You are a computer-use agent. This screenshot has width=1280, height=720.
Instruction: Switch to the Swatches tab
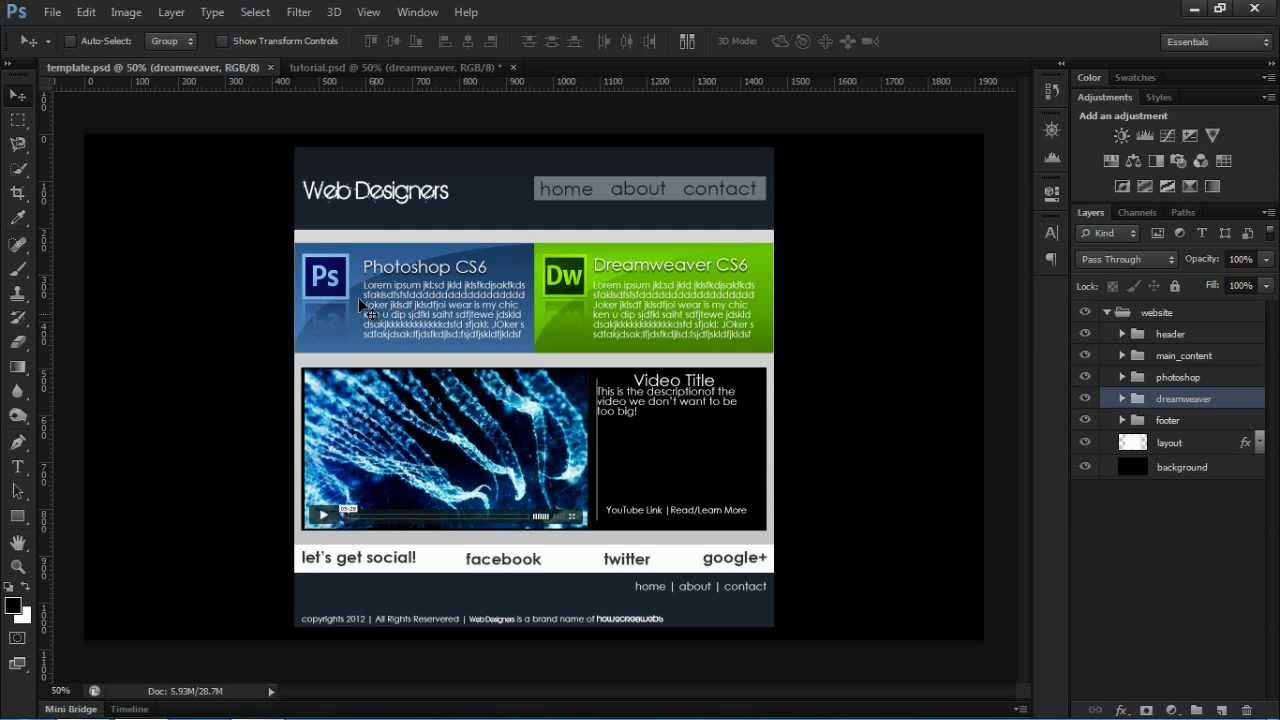point(1135,77)
